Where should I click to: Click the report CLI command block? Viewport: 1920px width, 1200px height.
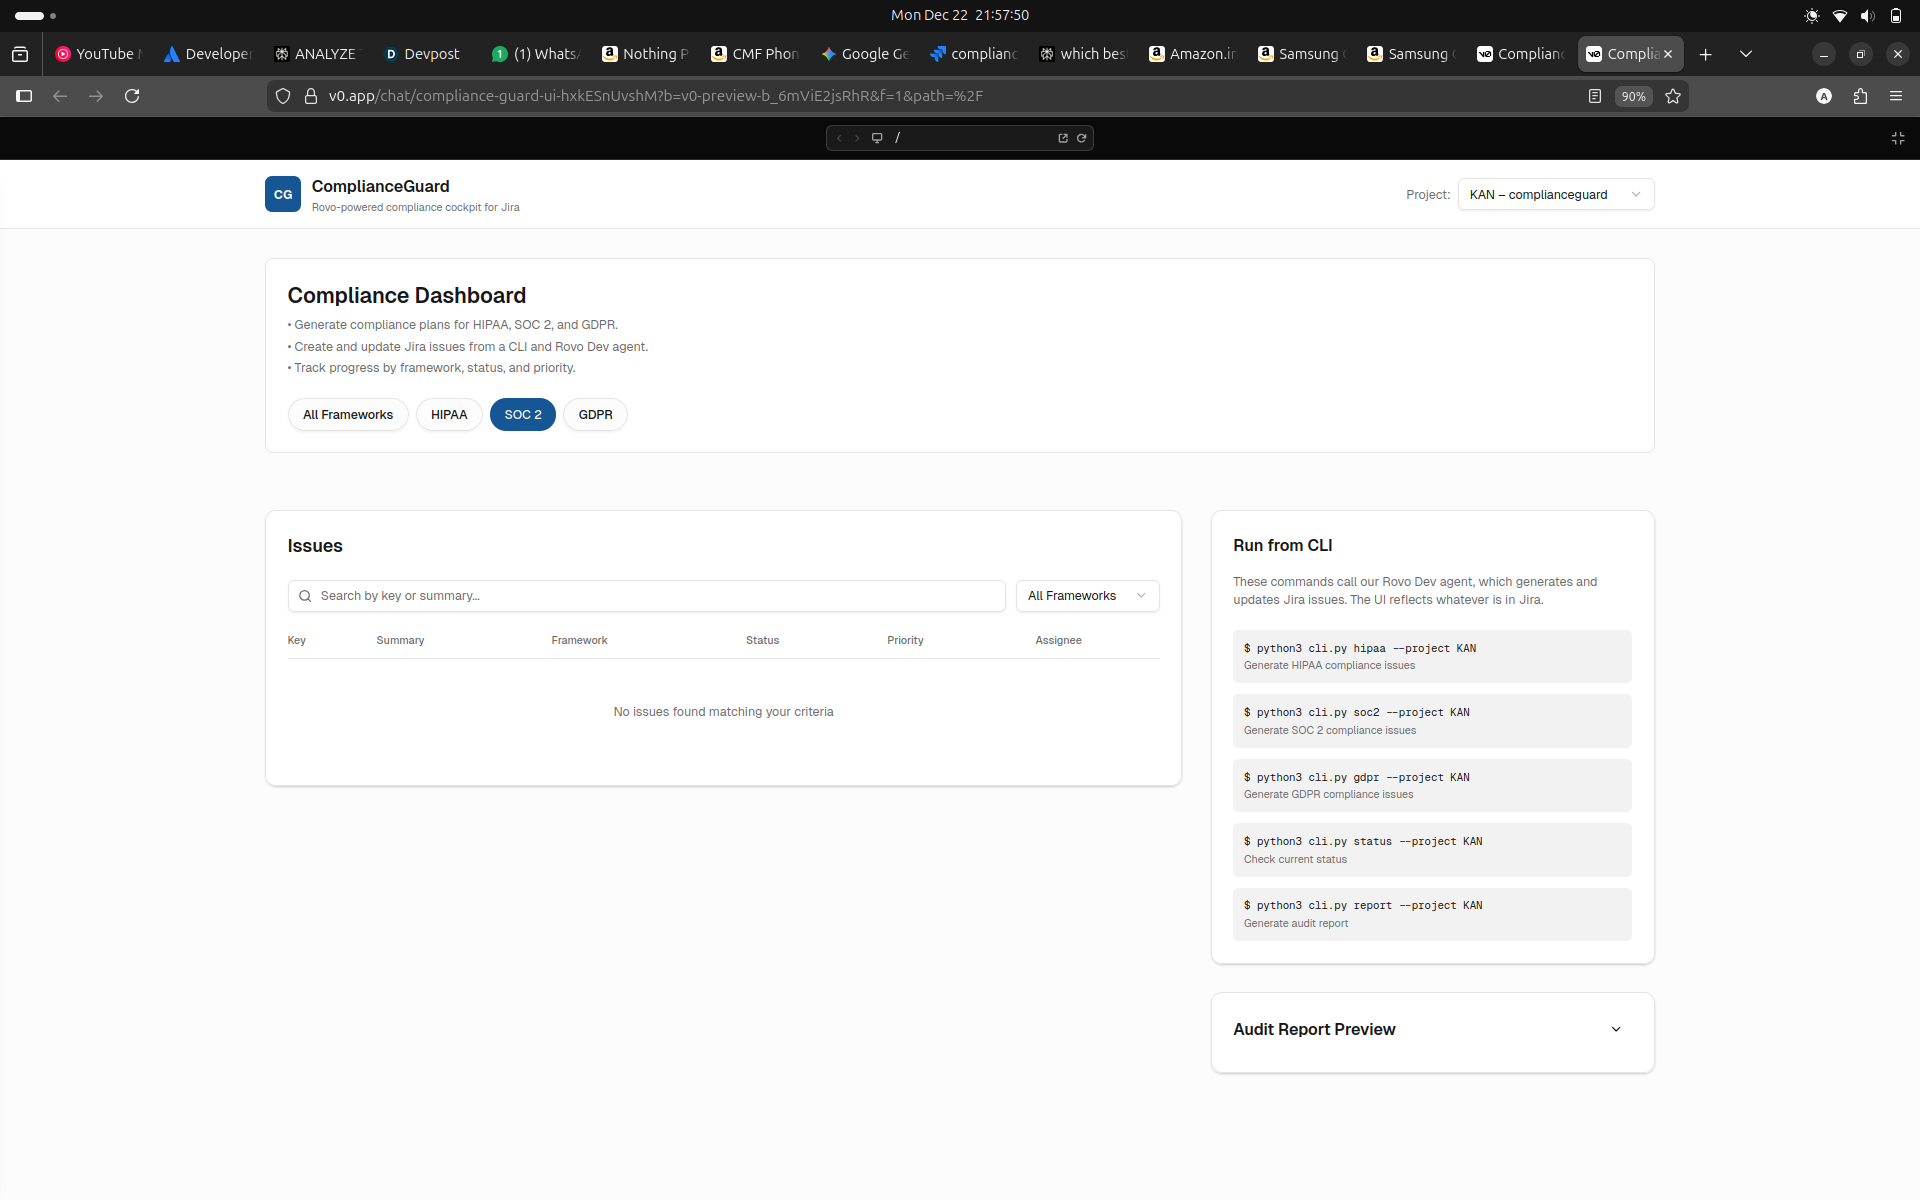click(1431, 914)
